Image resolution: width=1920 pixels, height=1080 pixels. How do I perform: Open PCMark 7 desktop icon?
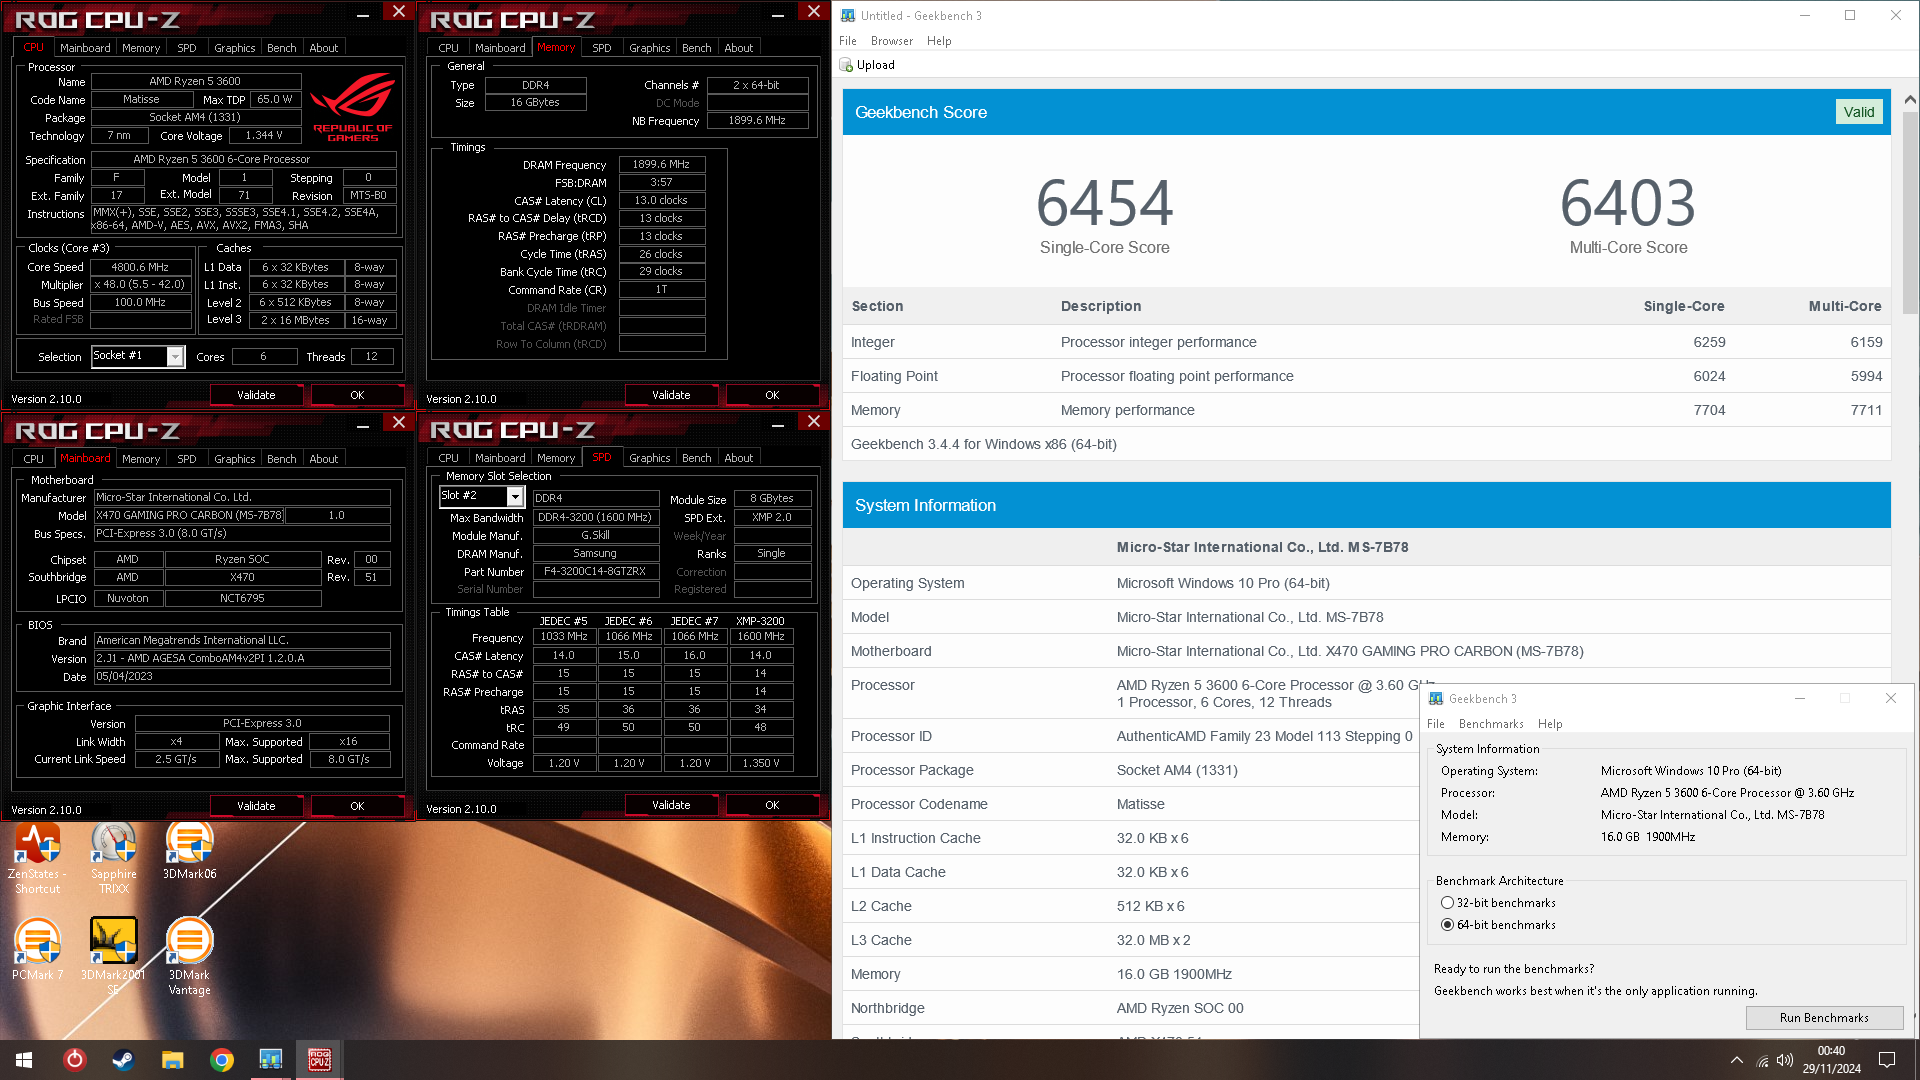point(38,949)
